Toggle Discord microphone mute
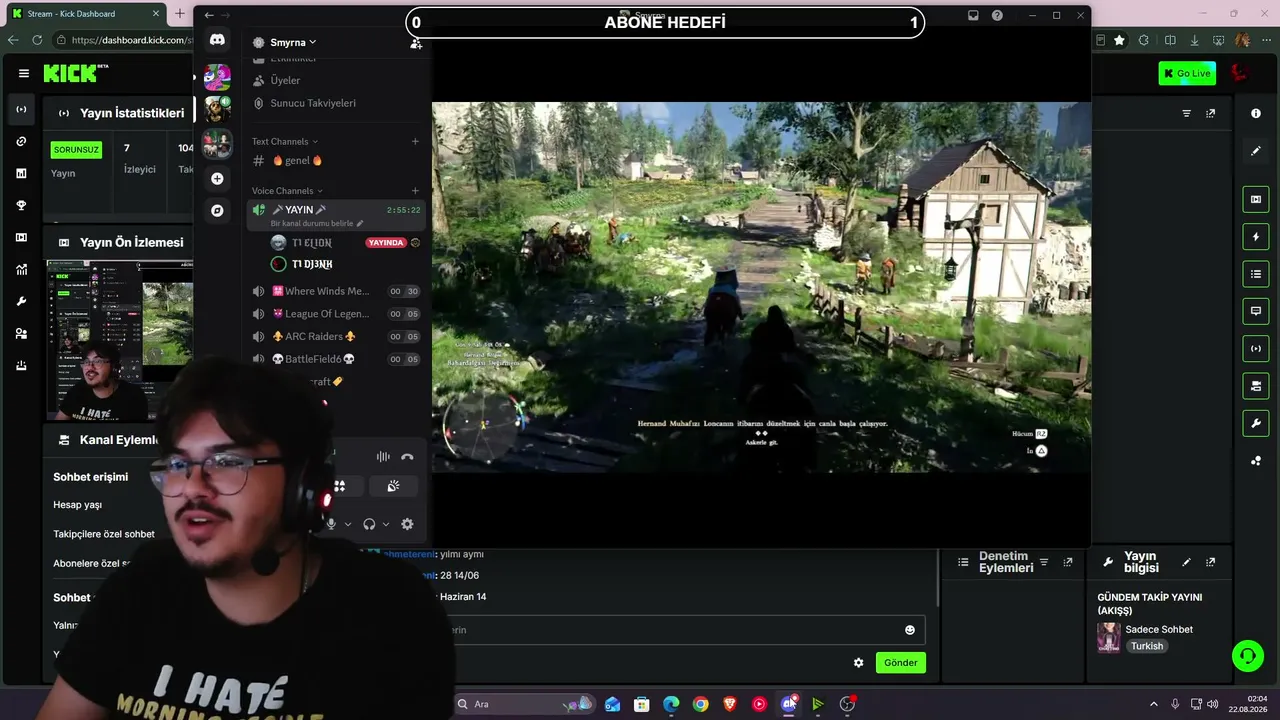The width and height of the screenshot is (1280, 720). pos(331,524)
